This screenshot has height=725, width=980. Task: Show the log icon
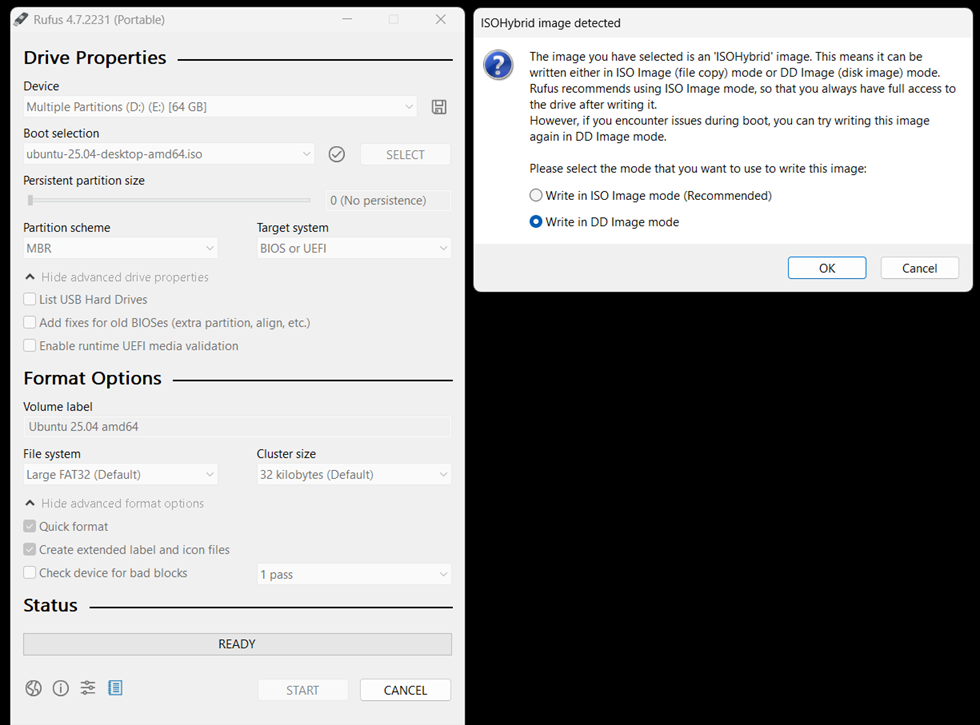click(115, 688)
